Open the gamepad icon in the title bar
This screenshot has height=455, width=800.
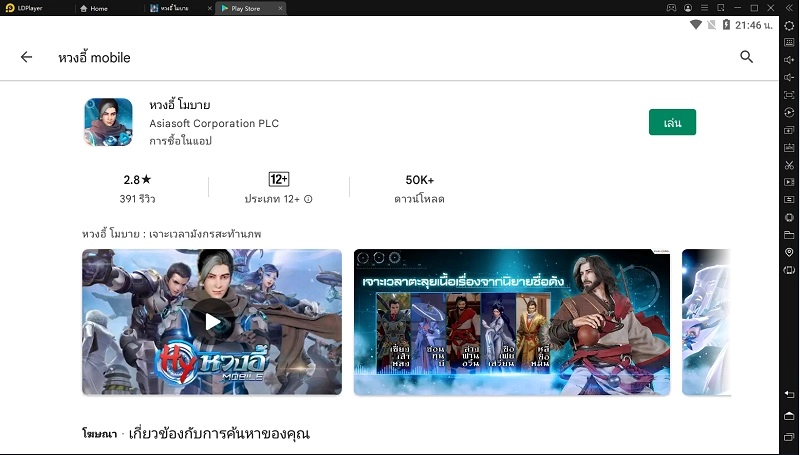[x=671, y=8]
